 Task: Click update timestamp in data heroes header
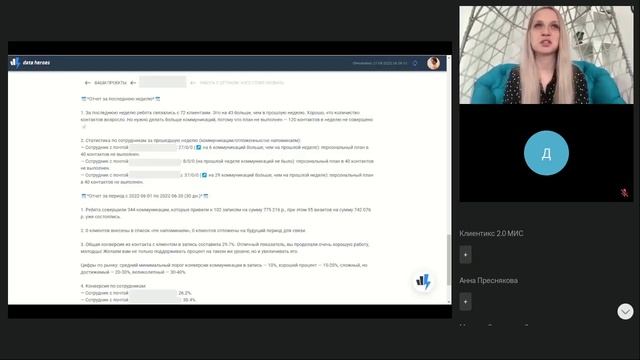tap(380, 63)
